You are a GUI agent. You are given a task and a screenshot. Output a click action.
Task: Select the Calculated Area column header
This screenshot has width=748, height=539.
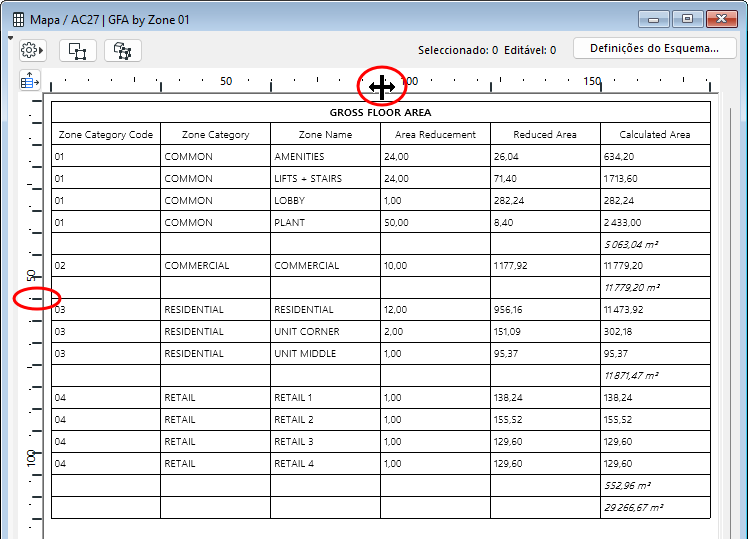pyautogui.click(x=655, y=135)
